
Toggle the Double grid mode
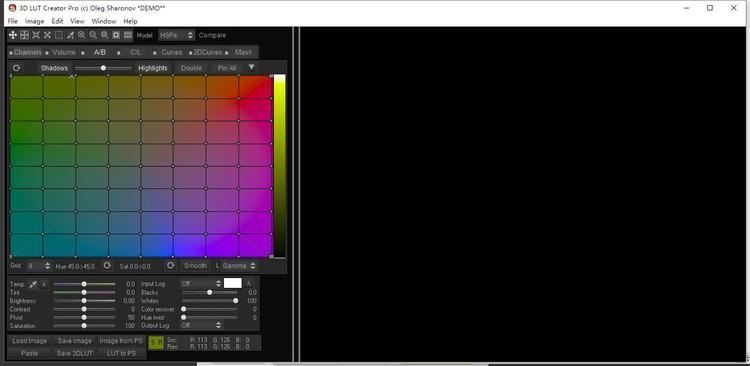point(191,68)
